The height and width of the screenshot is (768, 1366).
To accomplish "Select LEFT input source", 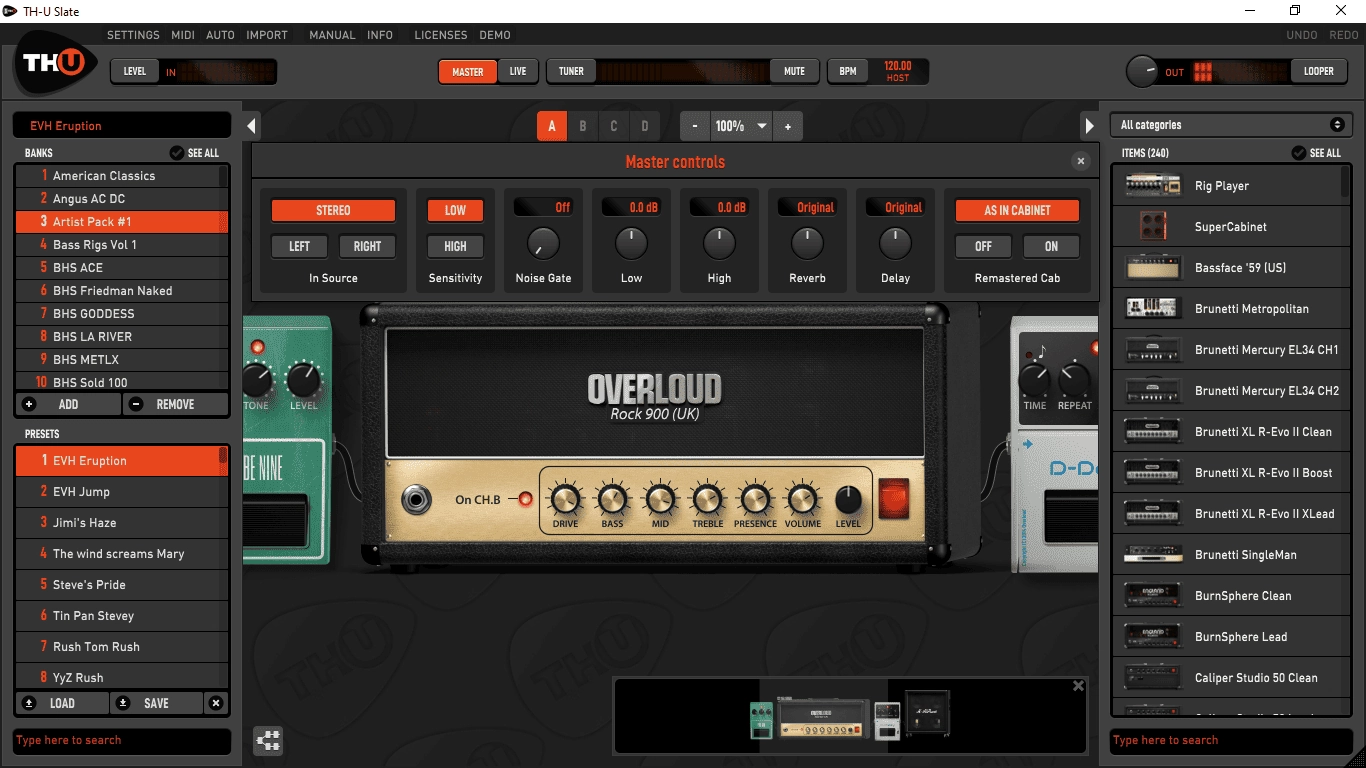I will click(300, 246).
